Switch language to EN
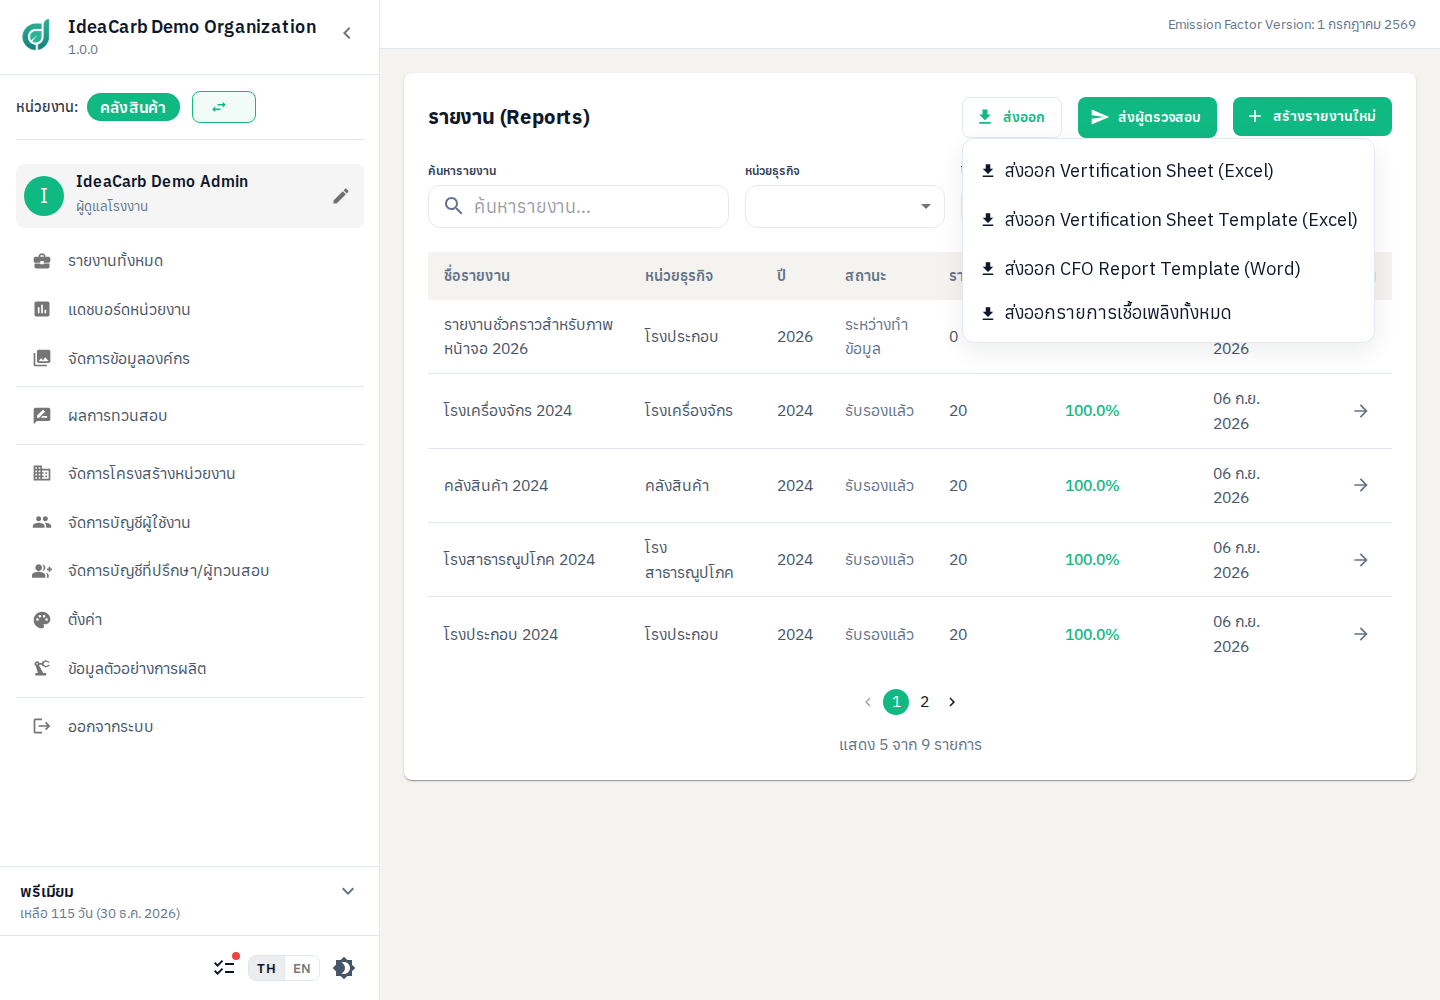The image size is (1440, 1000). coord(302,968)
